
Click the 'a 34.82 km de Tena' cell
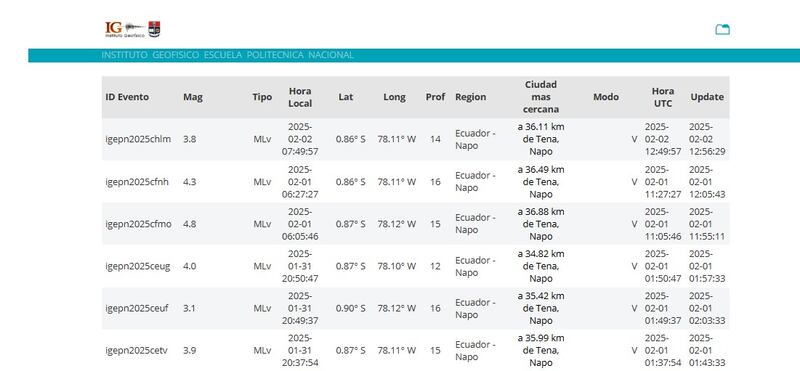point(541,266)
